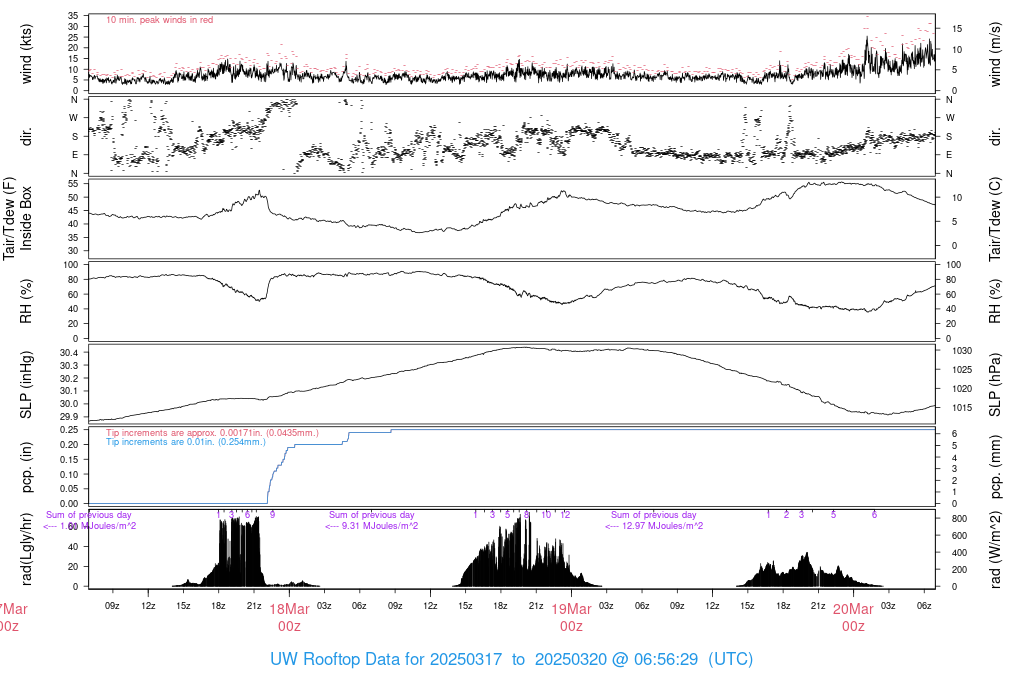Image resolution: width=1024 pixels, height=700 pixels.
Task: Click the '600' tick on the W/m^2 axis
Action: pyautogui.click(x=959, y=535)
